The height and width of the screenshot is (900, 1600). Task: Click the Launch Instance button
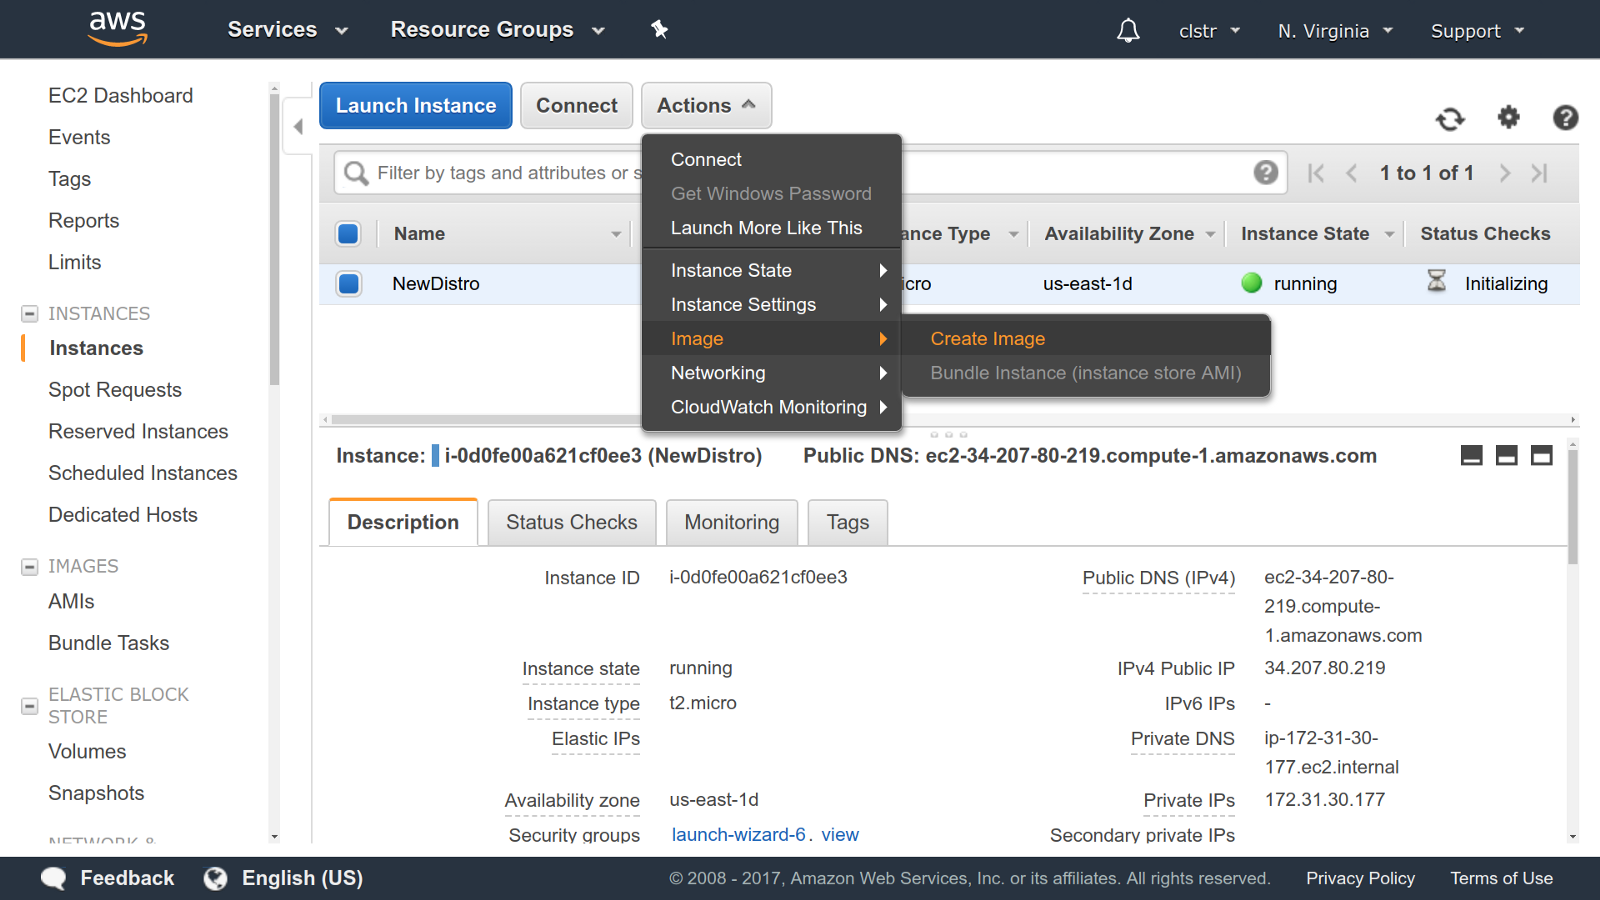[416, 106]
